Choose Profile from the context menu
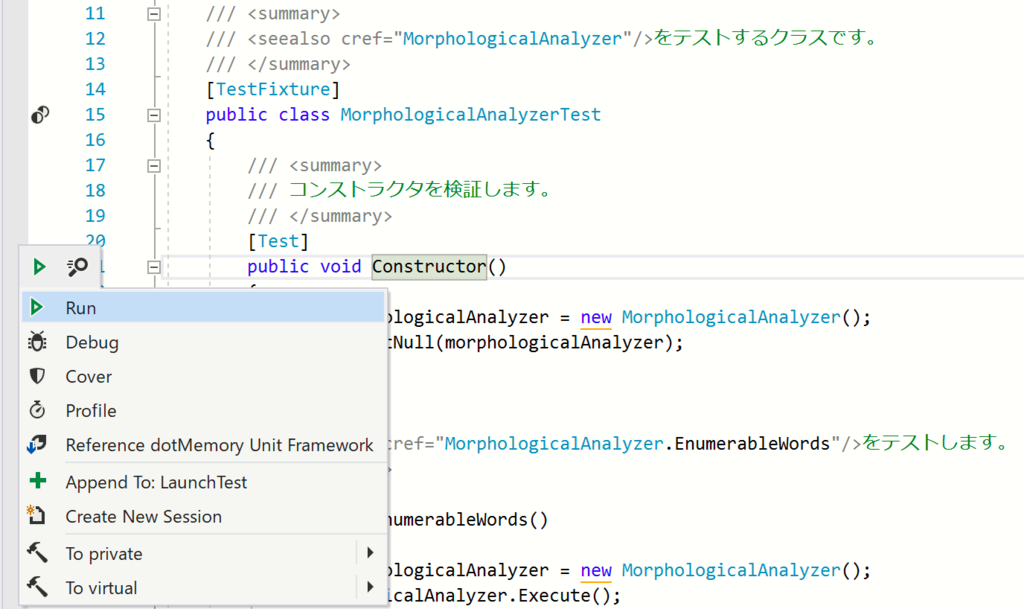Viewport: 1024px width, 609px height. pos(204,411)
